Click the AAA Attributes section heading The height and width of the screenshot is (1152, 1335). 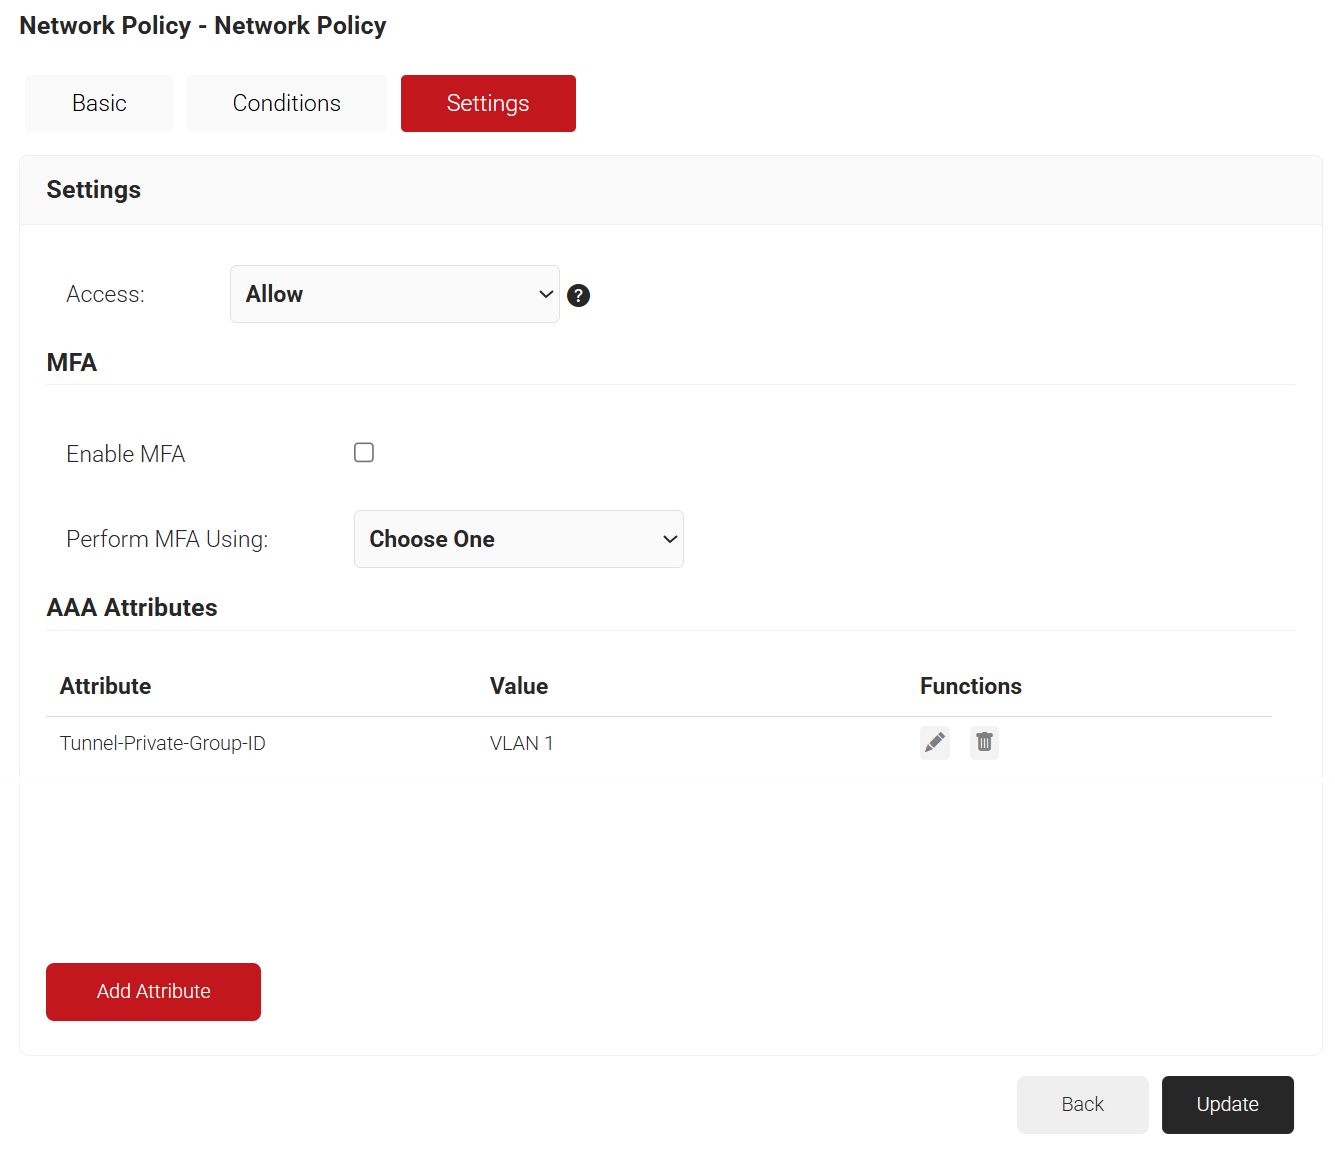(x=132, y=607)
